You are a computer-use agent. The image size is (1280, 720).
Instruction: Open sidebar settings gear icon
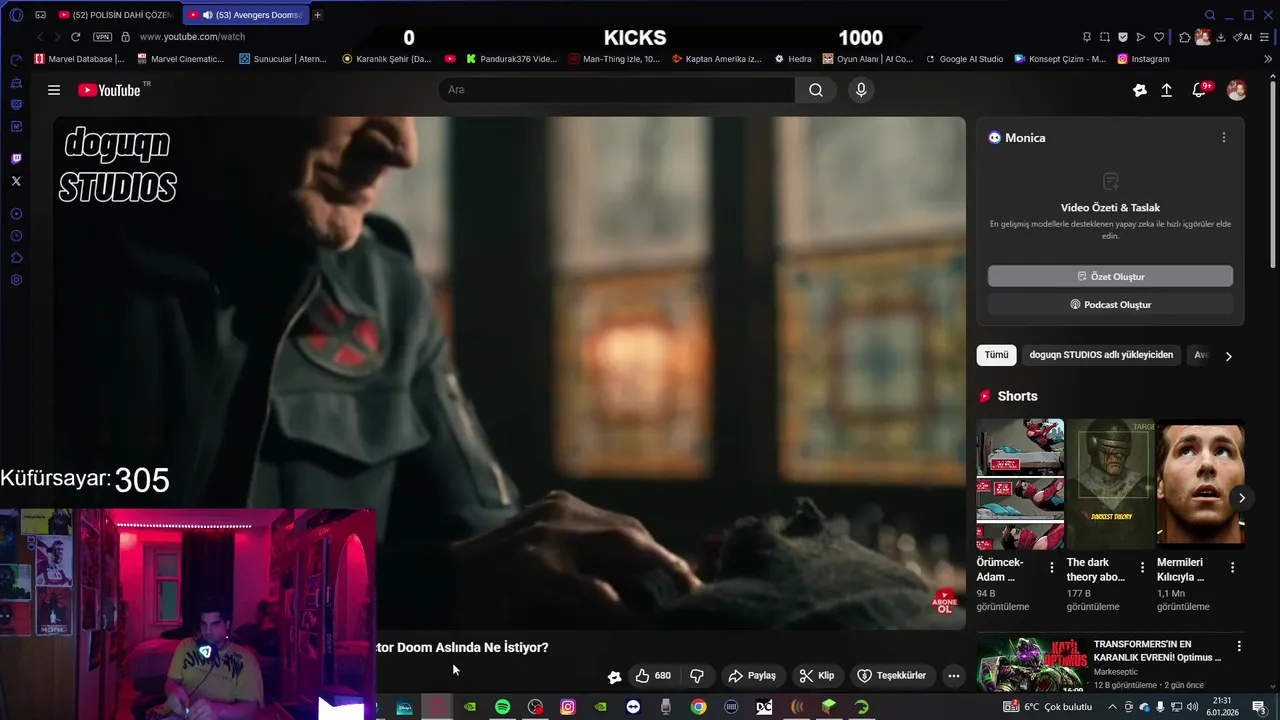click(x=16, y=280)
